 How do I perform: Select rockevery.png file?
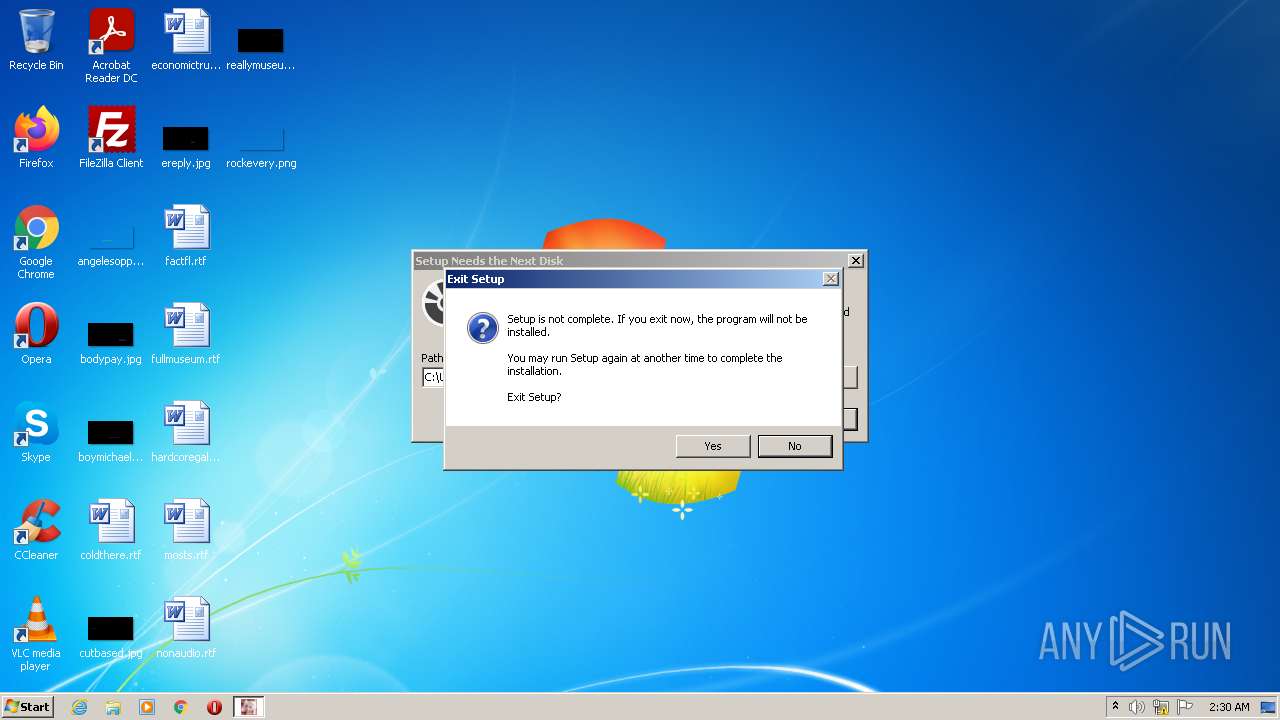[x=261, y=146]
